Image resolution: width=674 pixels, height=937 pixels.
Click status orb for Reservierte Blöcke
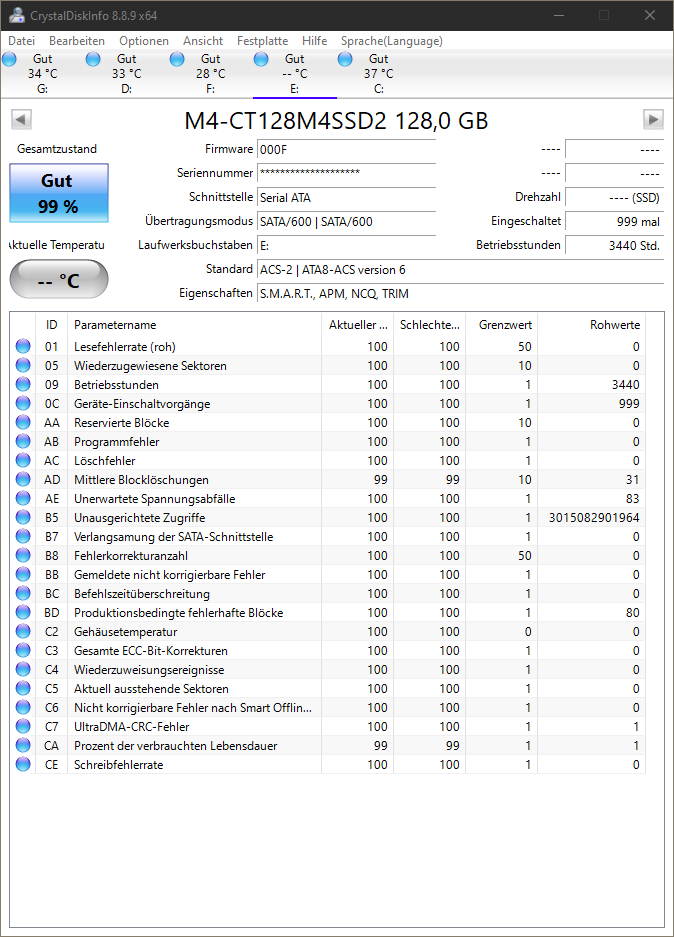(x=23, y=422)
